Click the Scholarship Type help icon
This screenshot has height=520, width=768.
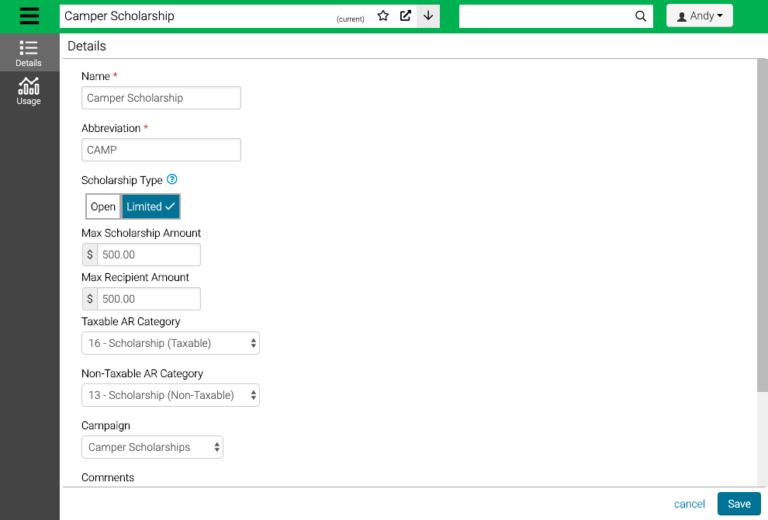pos(172,180)
